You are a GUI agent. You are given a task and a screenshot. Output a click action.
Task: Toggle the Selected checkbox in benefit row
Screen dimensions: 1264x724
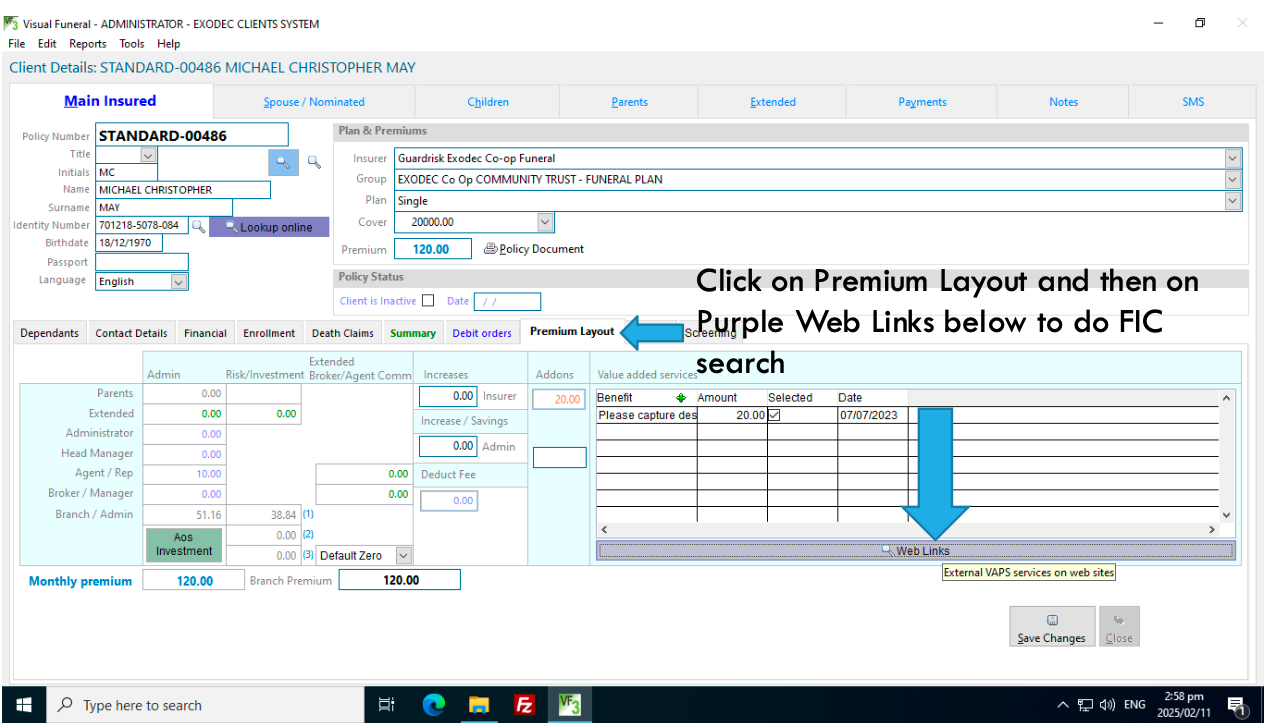(x=774, y=415)
